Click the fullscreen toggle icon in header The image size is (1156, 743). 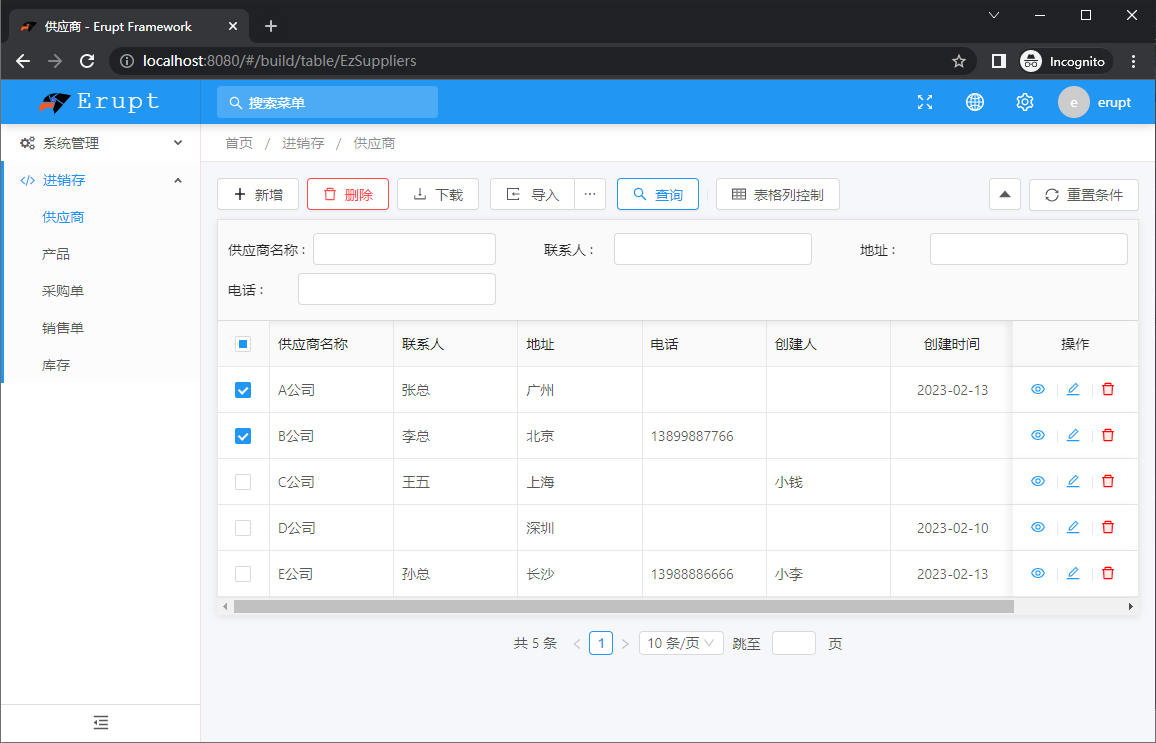click(925, 102)
